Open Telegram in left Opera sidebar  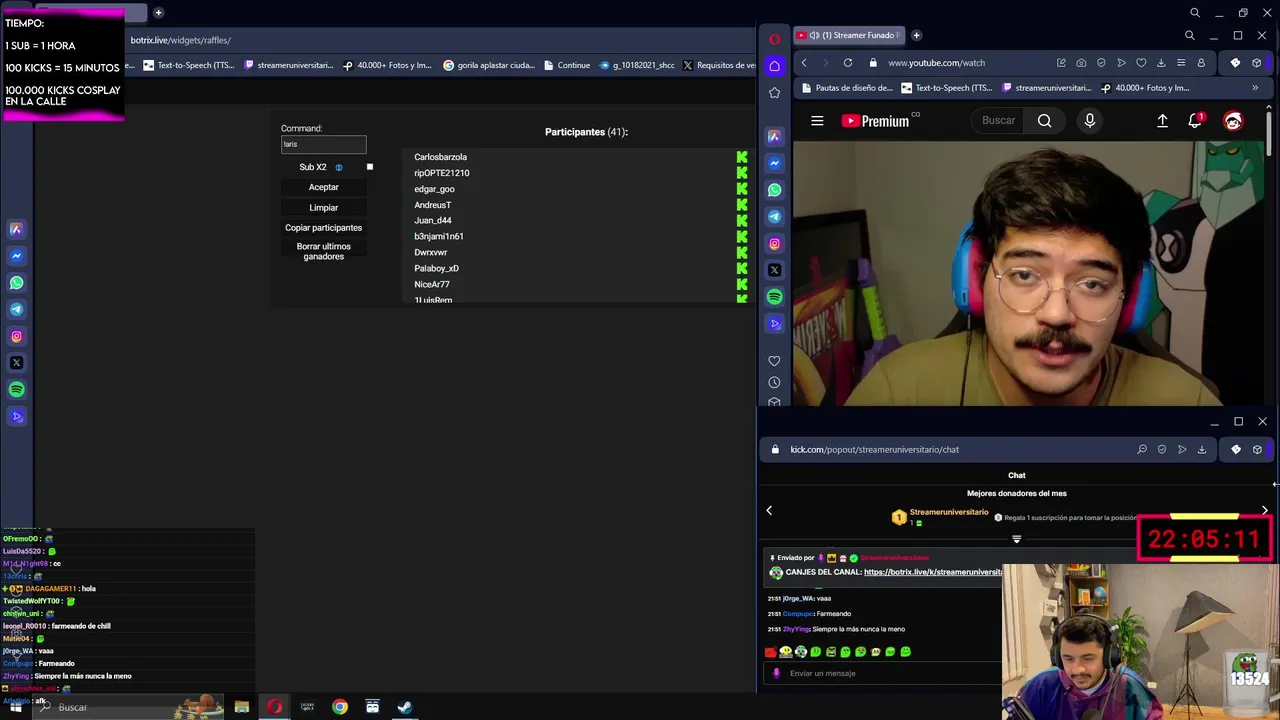point(16,310)
